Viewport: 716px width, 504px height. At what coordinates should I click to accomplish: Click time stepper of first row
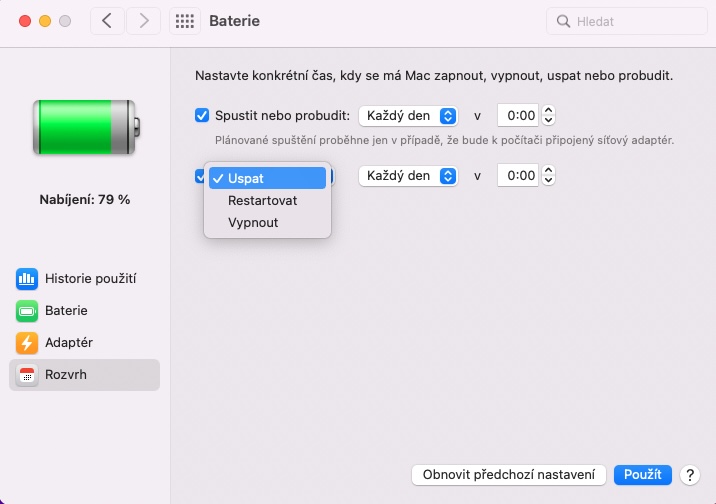point(548,115)
